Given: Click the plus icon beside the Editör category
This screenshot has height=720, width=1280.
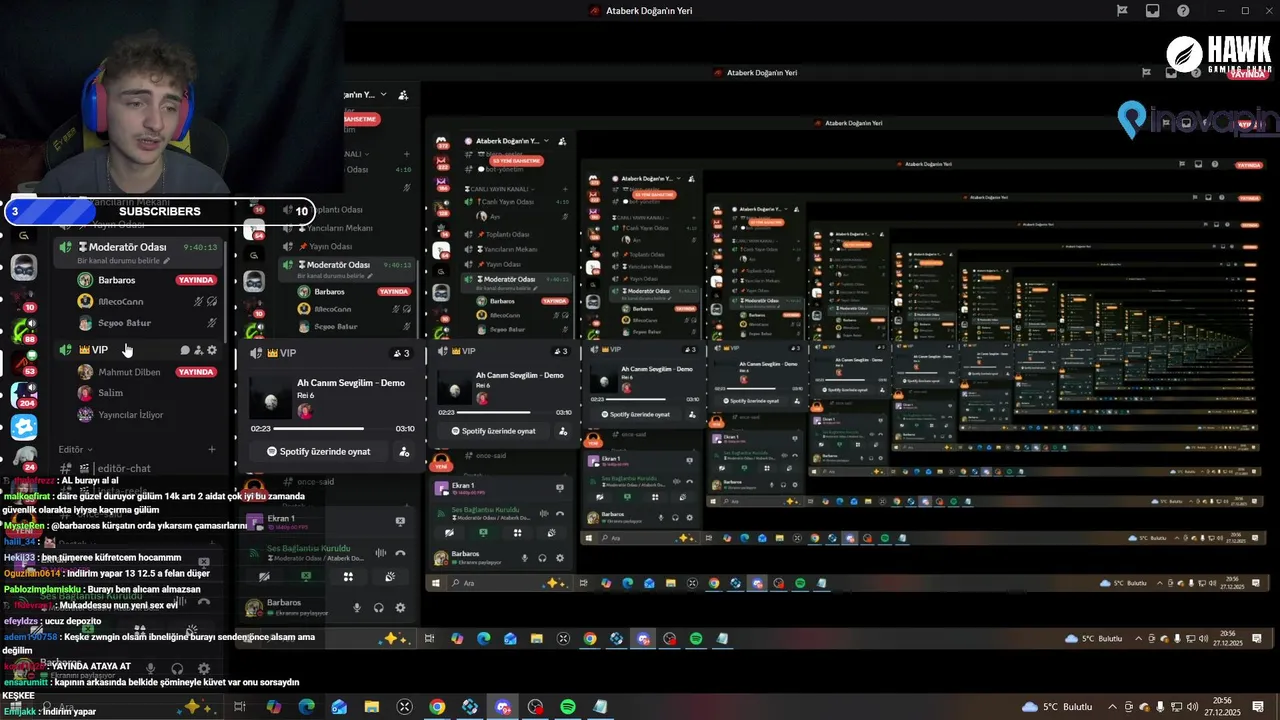Looking at the screenshot, I should point(211,450).
